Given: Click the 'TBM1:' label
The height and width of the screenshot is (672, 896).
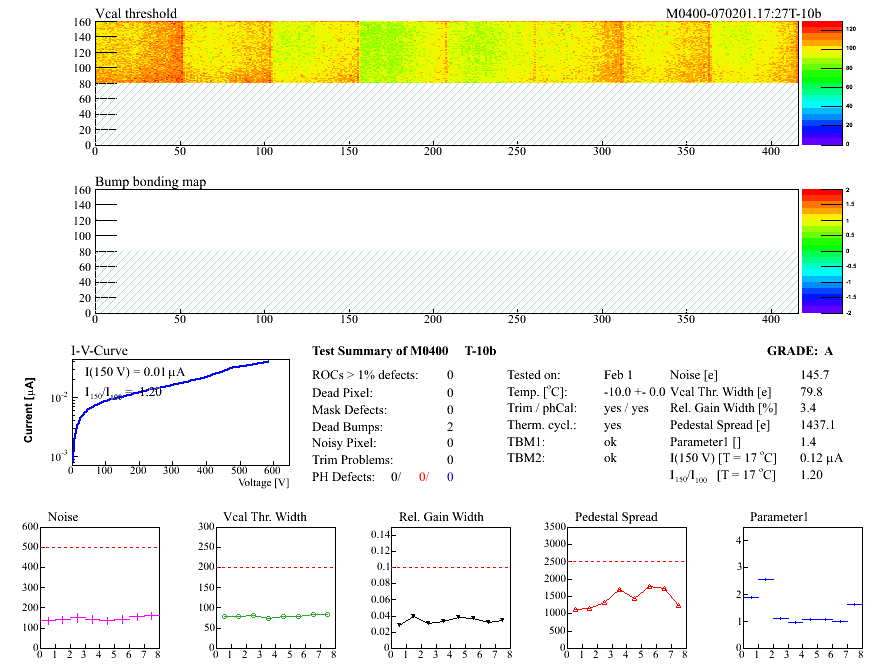Looking at the screenshot, I should tap(526, 442).
